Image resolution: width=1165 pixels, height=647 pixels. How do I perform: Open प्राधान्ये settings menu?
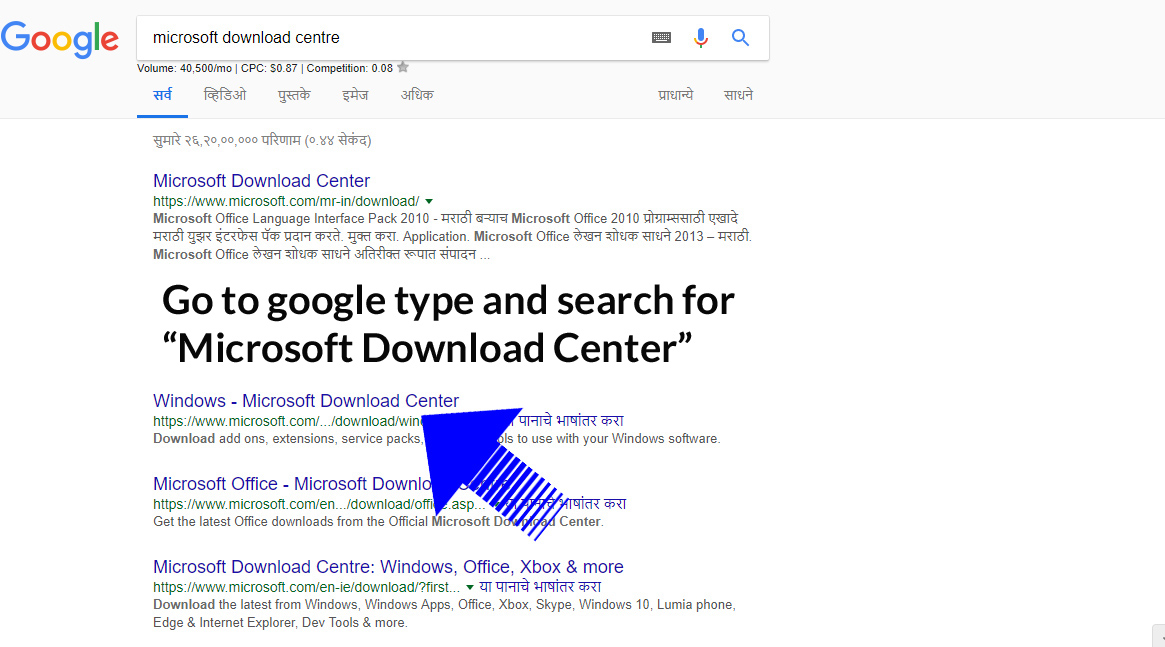click(675, 95)
